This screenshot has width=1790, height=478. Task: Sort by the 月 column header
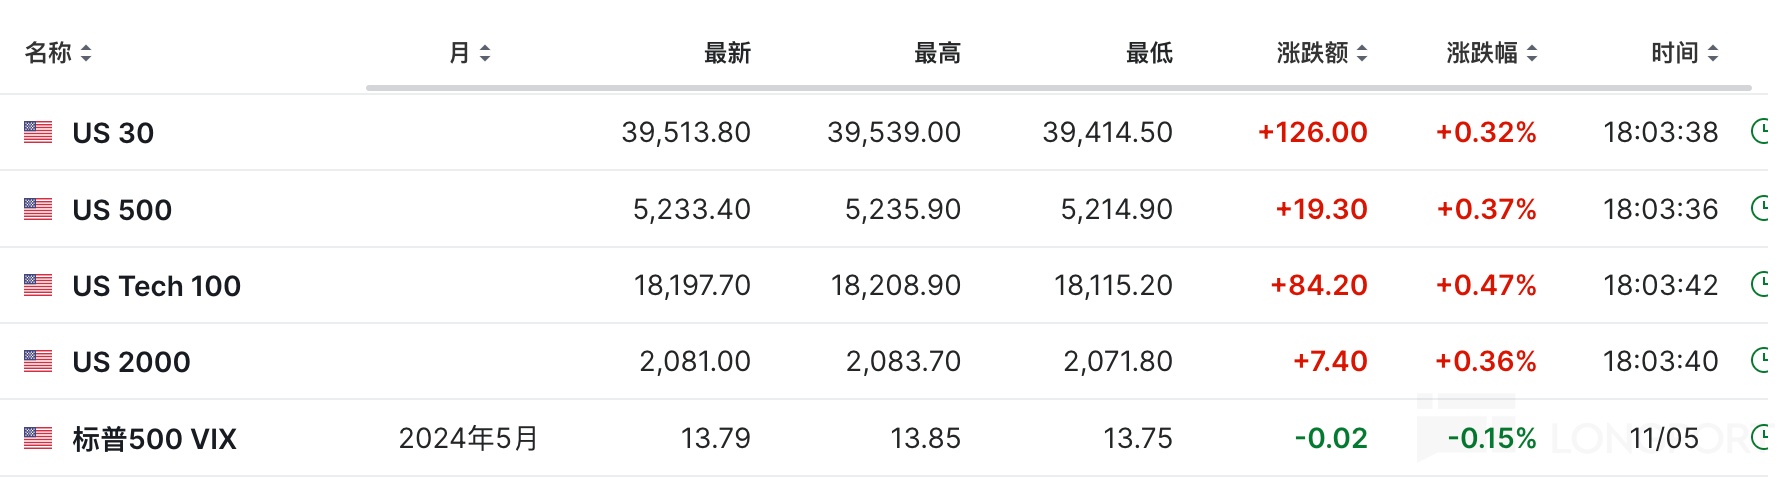(x=469, y=53)
